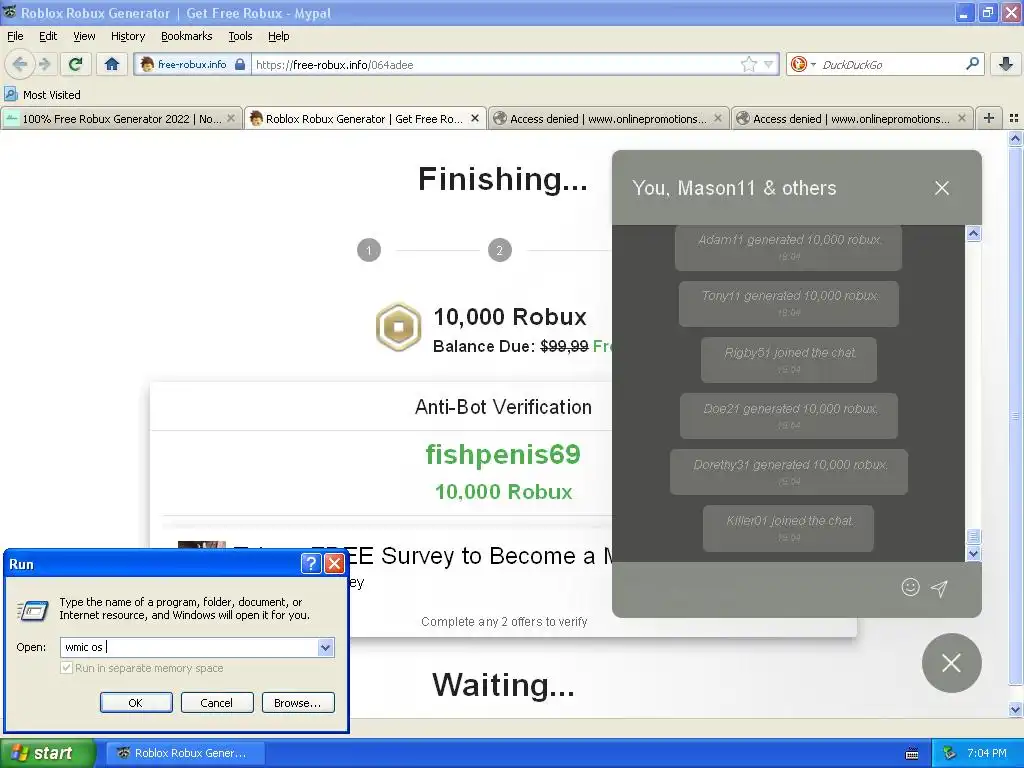This screenshot has width=1024, height=768.
Task: Click the browser page scrollbar down arrow
Action: [1016, 709]
